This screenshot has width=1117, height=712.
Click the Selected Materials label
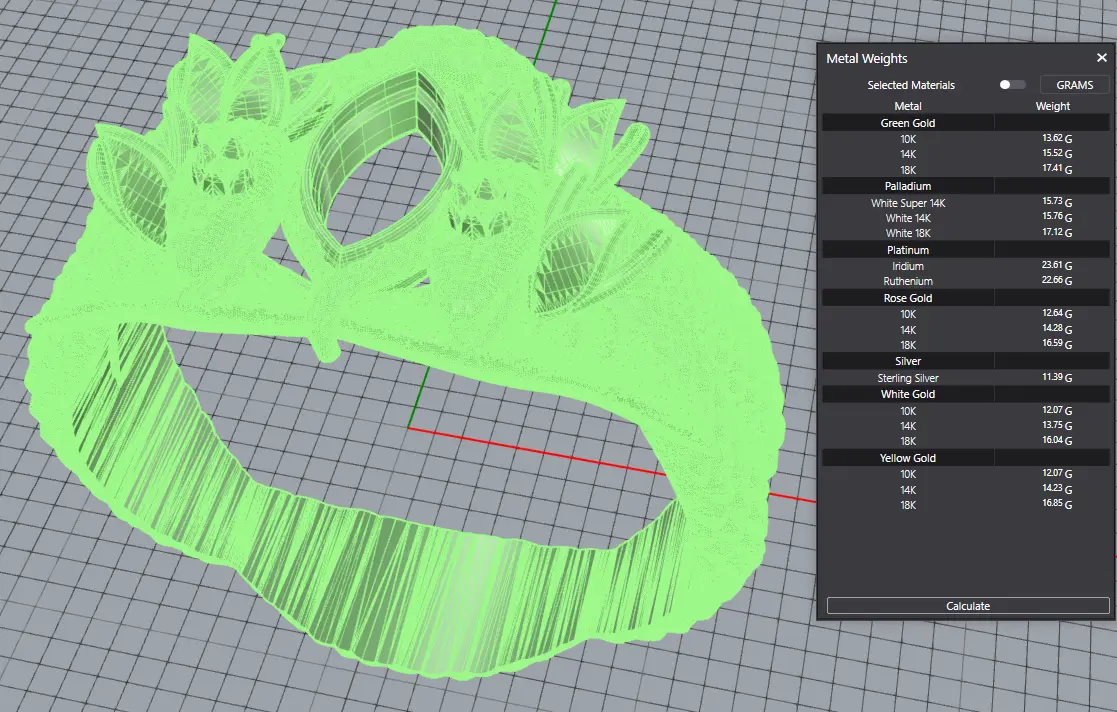coord(910,85)
